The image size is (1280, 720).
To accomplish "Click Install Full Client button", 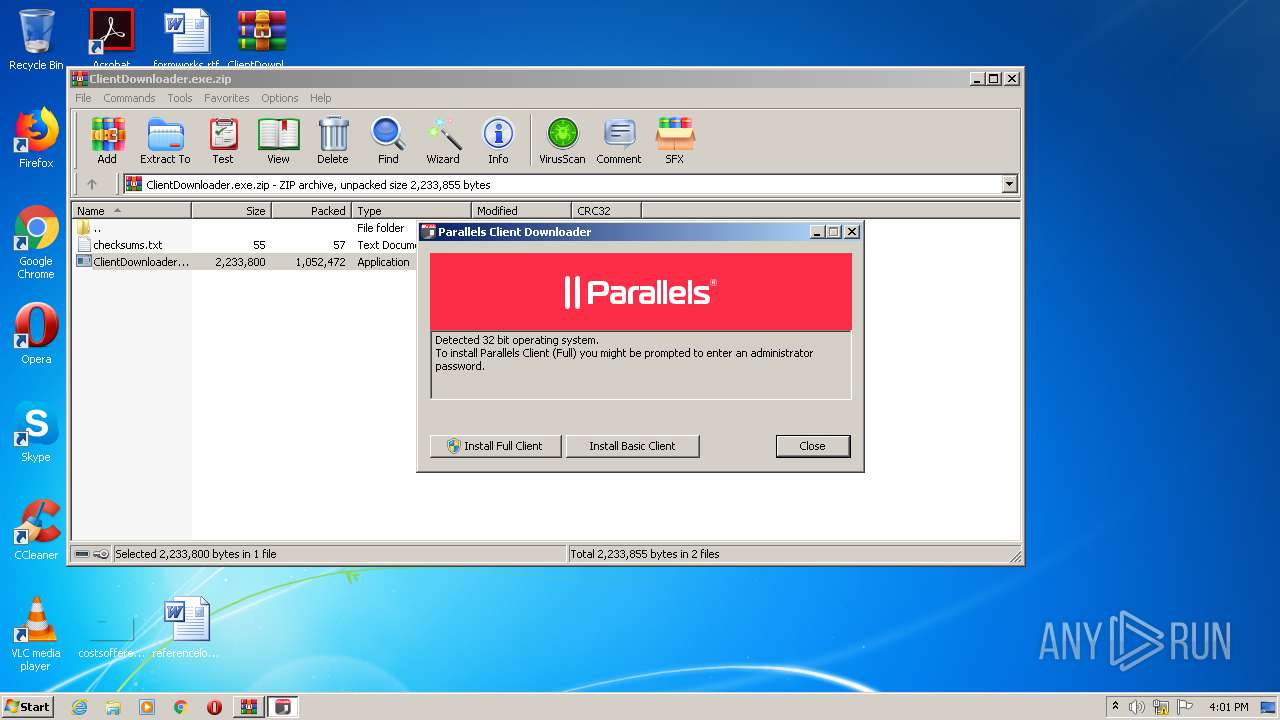I will click(496, 446).
